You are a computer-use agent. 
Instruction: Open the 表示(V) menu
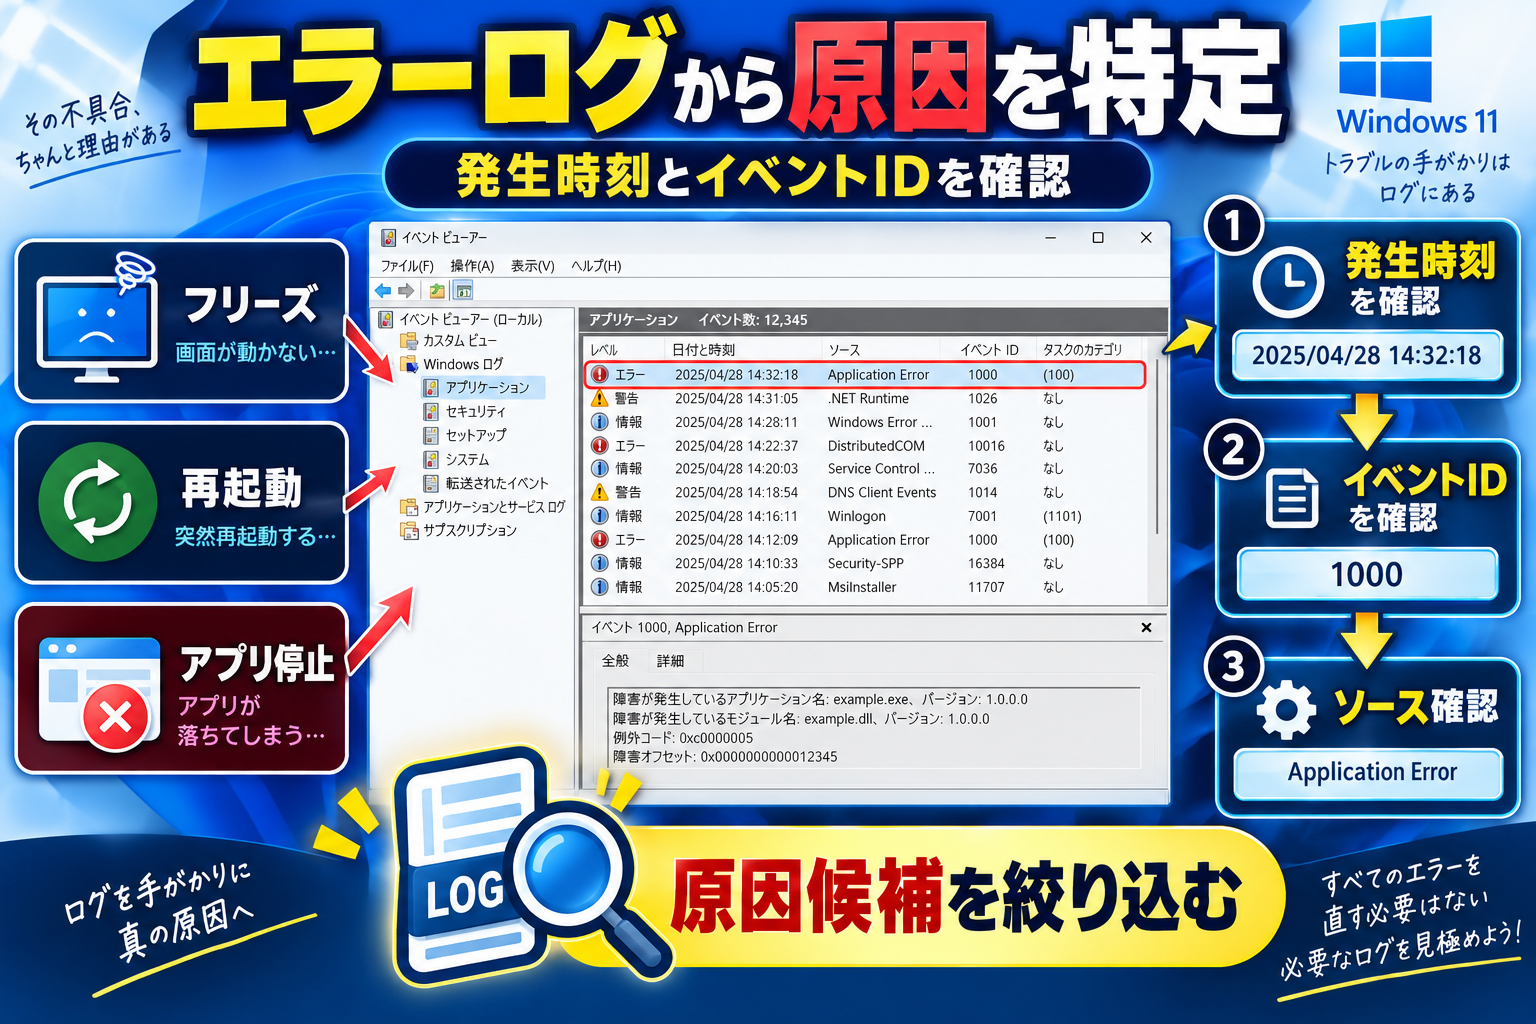(x=532, y=266)
